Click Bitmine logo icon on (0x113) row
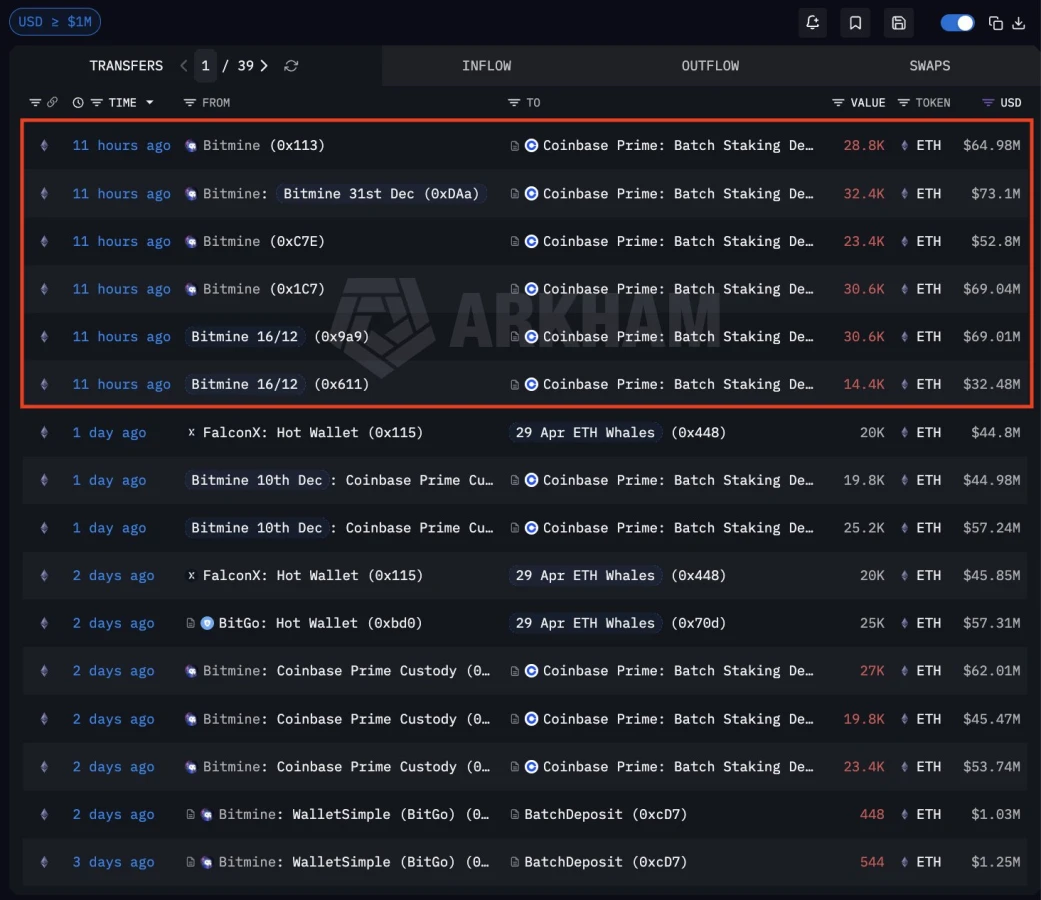1041x900 pixels. pos(191,146)
